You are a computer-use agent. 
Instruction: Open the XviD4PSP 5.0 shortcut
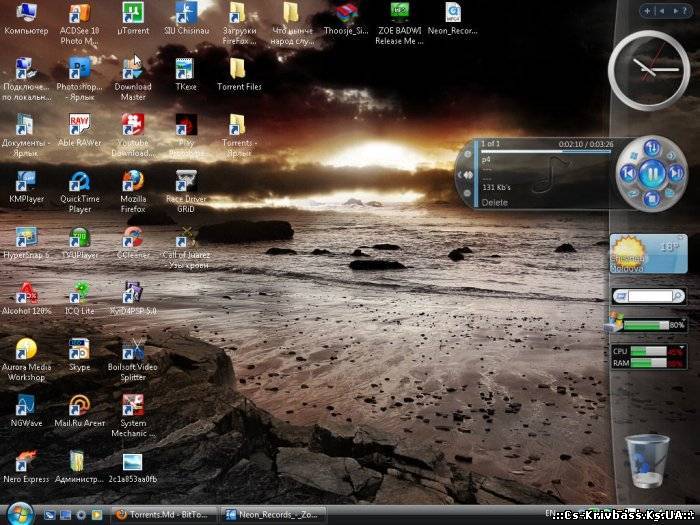(133, 299)
